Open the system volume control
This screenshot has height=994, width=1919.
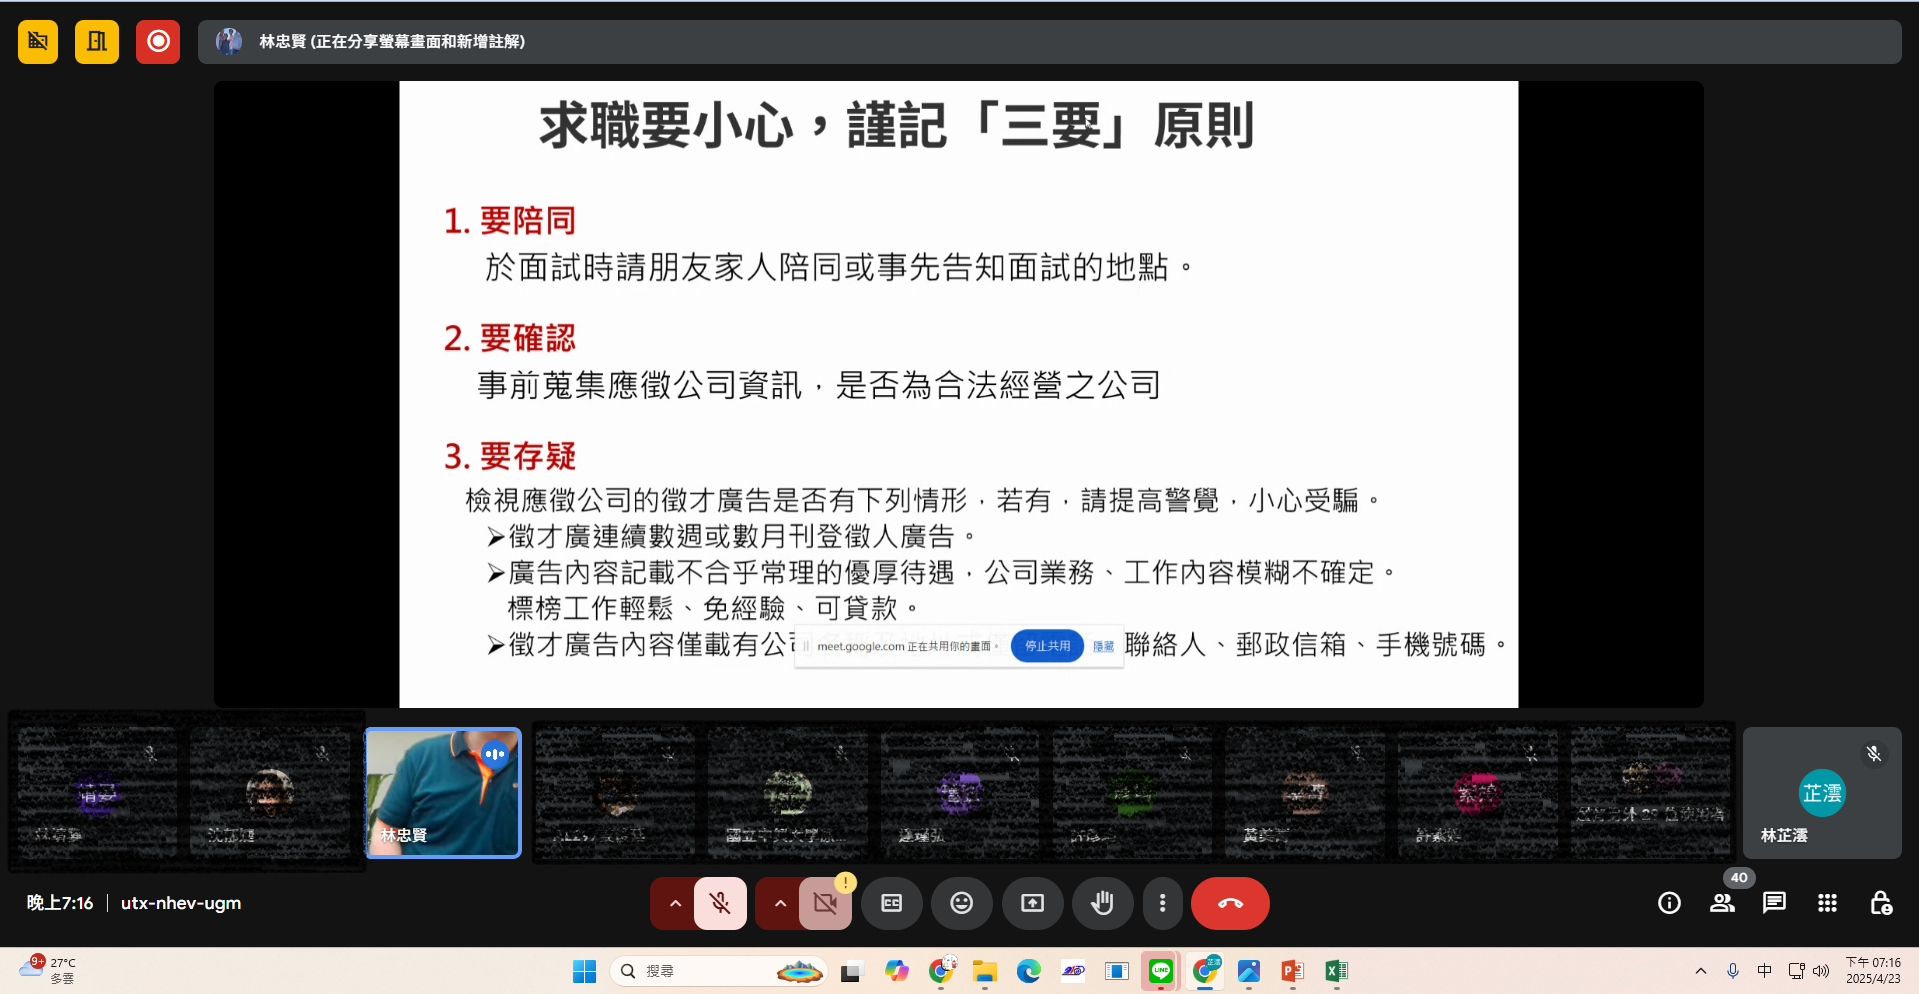[x=1820, y=970]
